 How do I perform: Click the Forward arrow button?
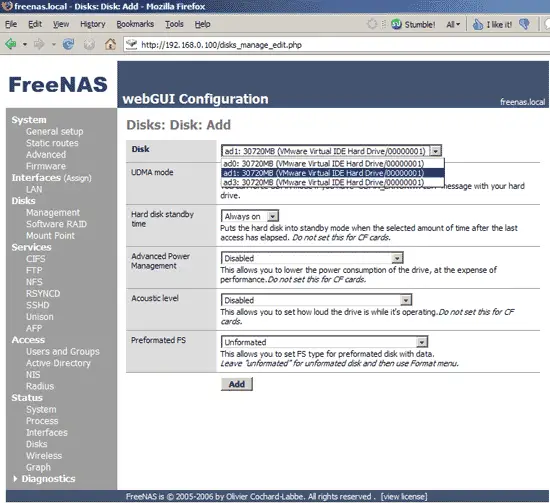pyautogui.click(x=39, y=44)
